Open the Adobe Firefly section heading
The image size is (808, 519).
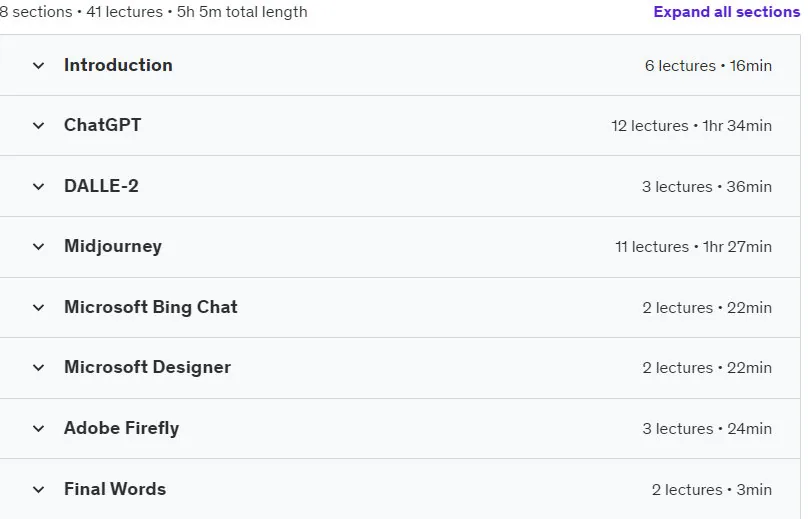point(122,428)
